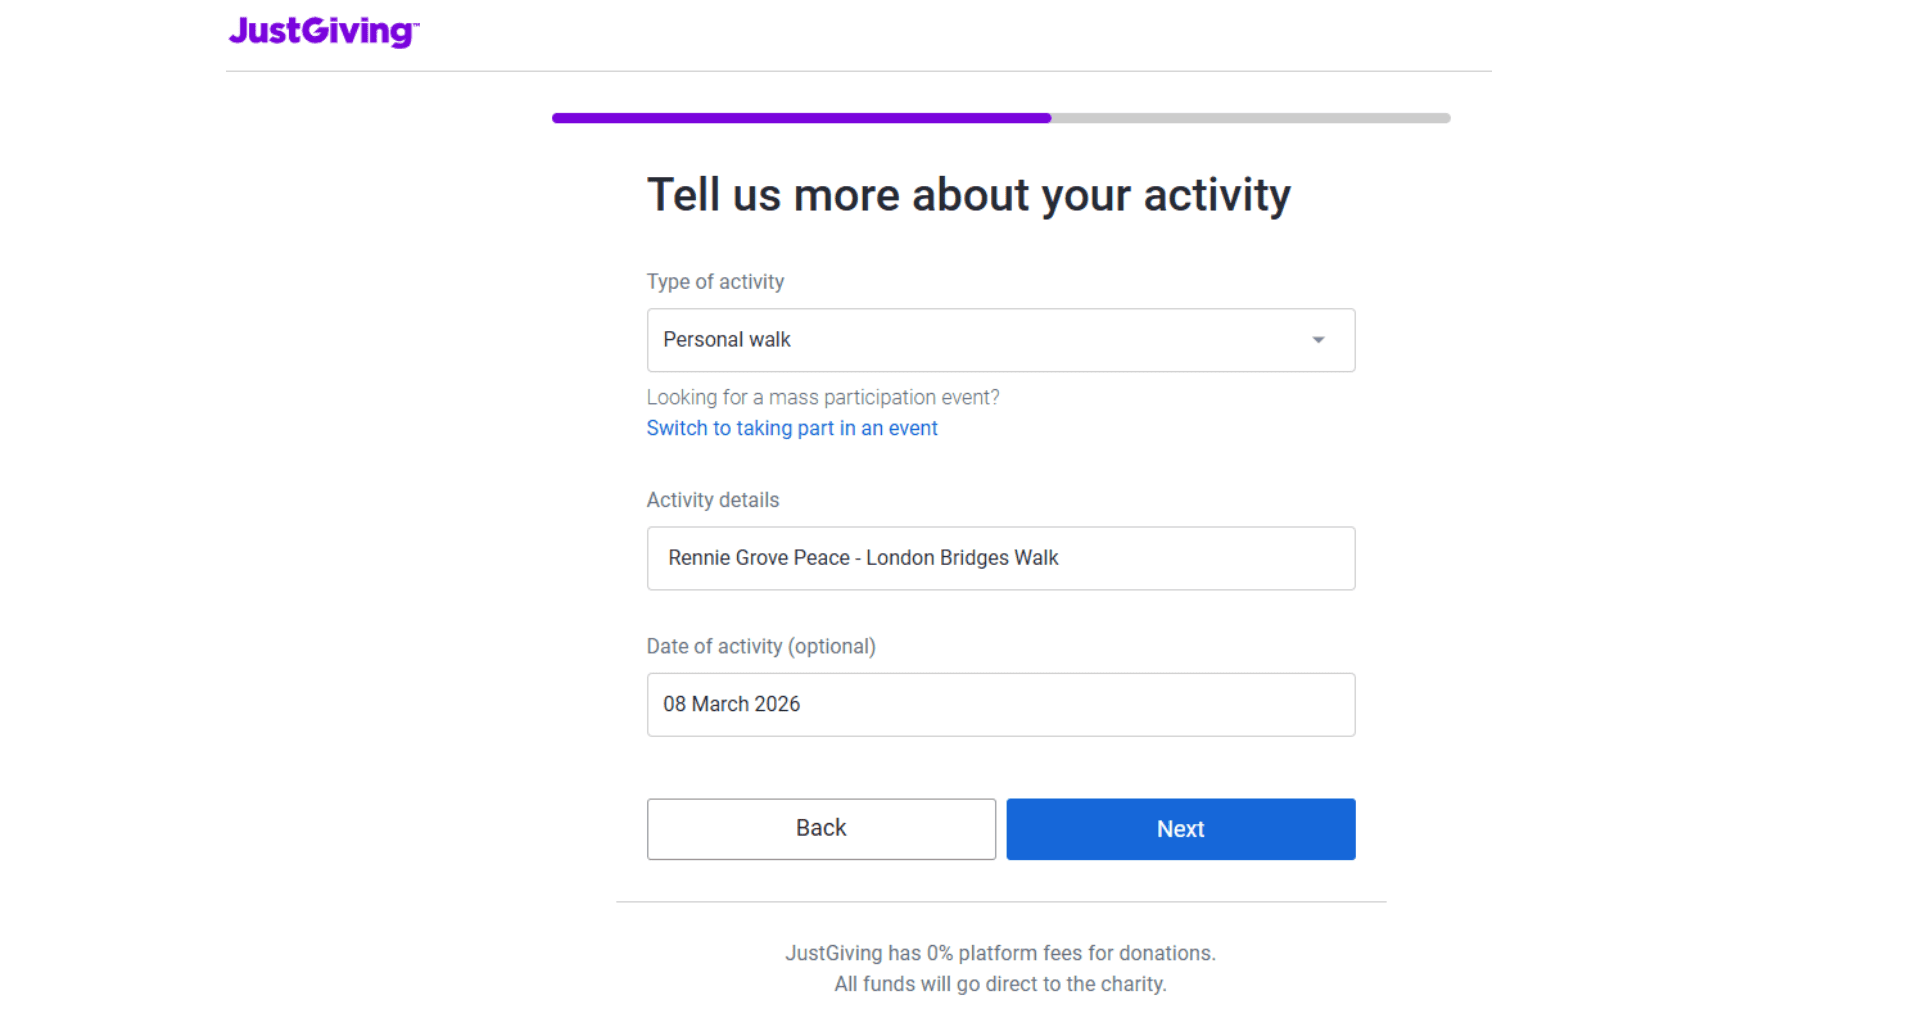Click the Date of activity (optional) label
The image size is (1920, 1010).
(x=760, y=646)
